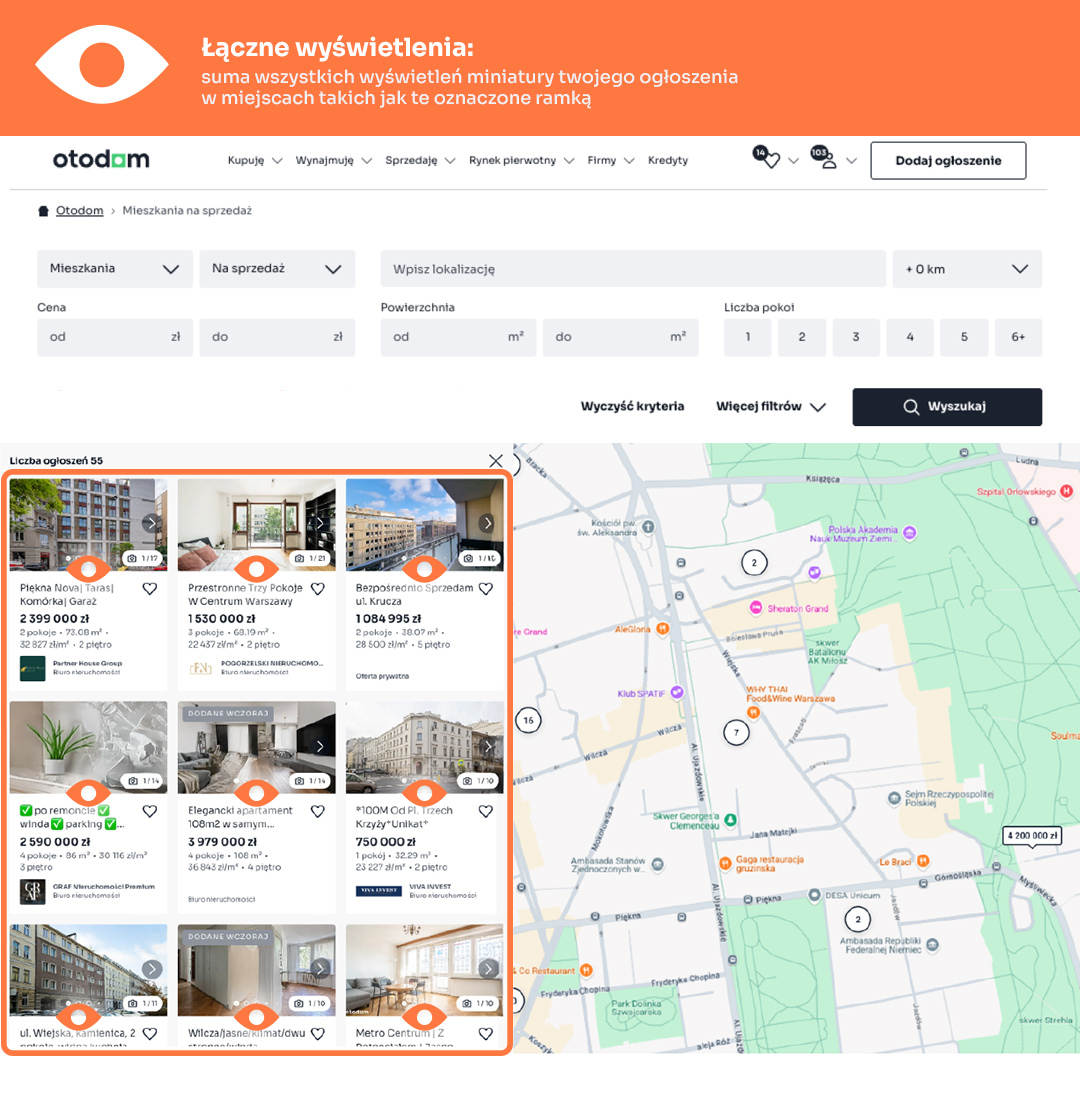The width and height of the screenshot is (1080, 1094).
Task: Expand the + 0 km distance dropdown
Action: pos(966,269)
